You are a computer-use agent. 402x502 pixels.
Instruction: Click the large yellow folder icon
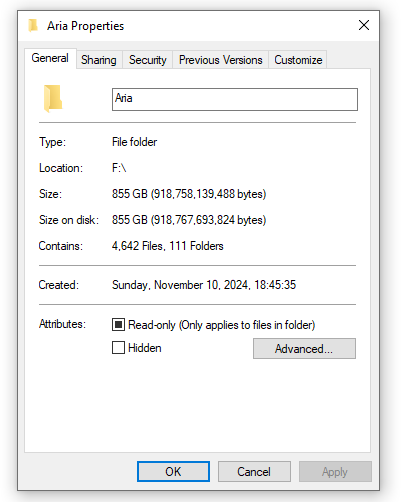pos(53,98)
